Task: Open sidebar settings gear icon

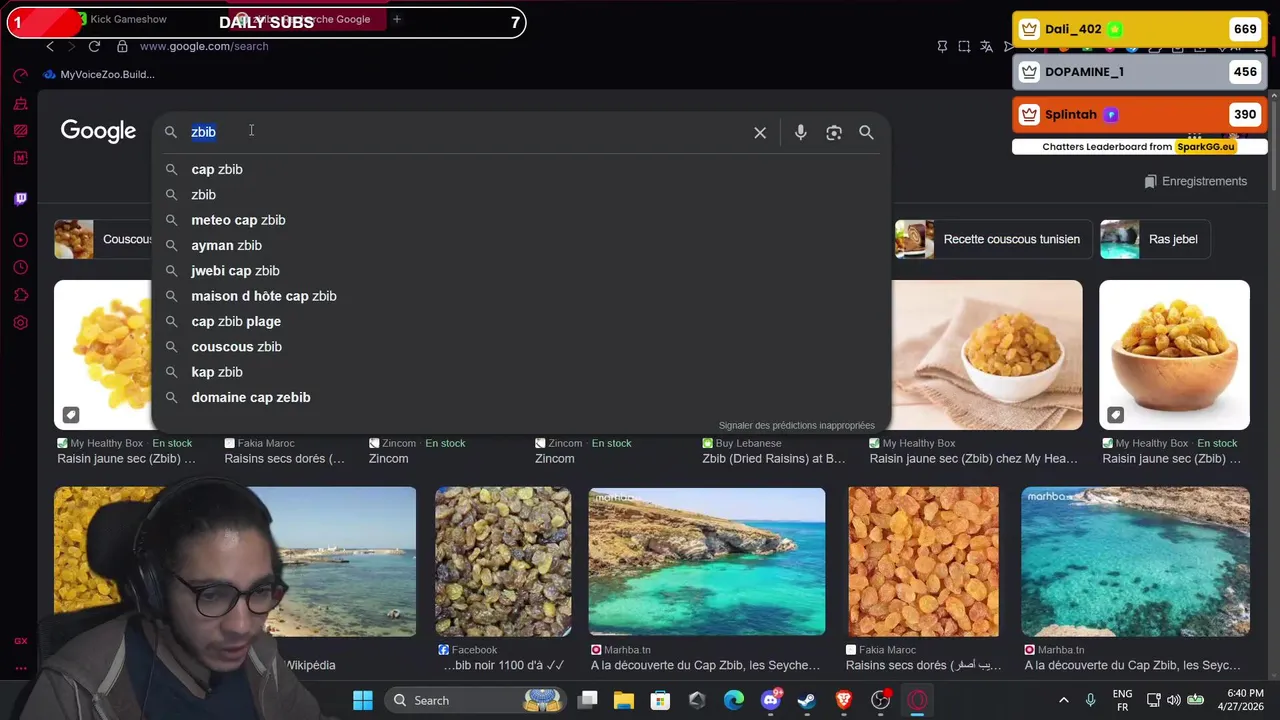Action: pyautogui.click(x=20, y=323)
